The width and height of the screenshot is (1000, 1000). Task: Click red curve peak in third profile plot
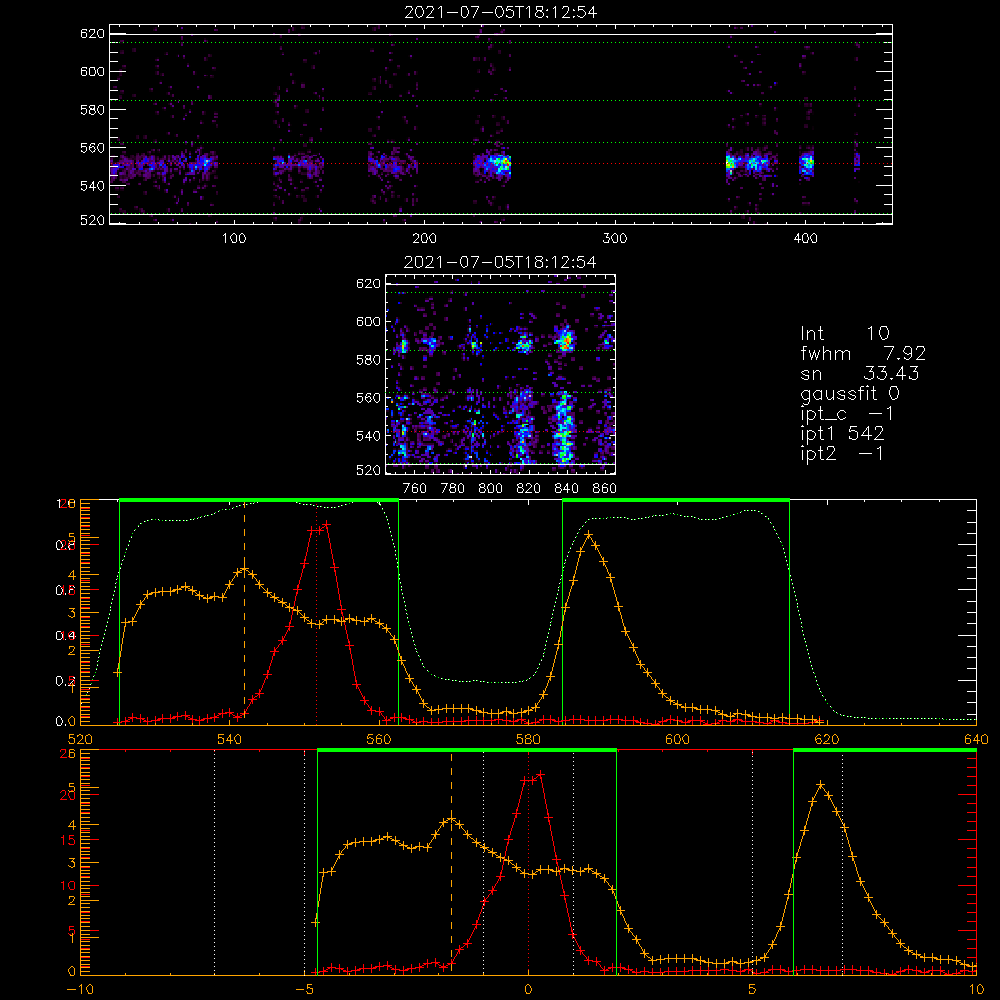(326, 524)
